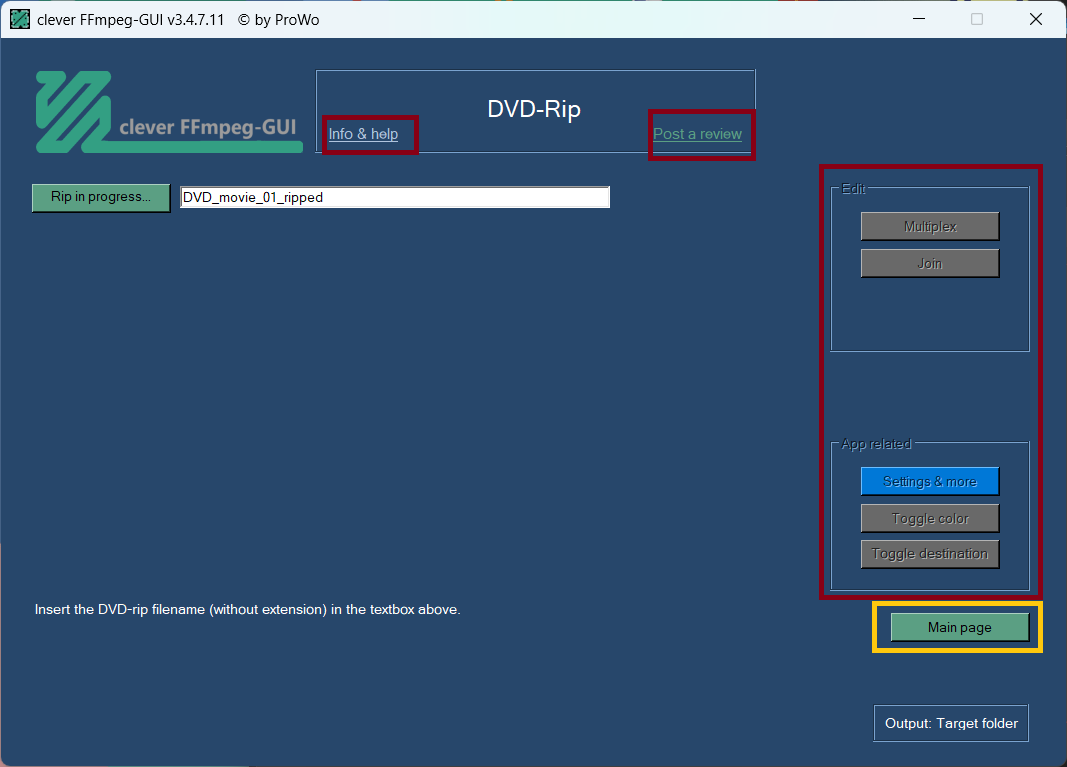Click the Rip in progress button
This screenshot has width=1067, height=767.
(101, 197)
